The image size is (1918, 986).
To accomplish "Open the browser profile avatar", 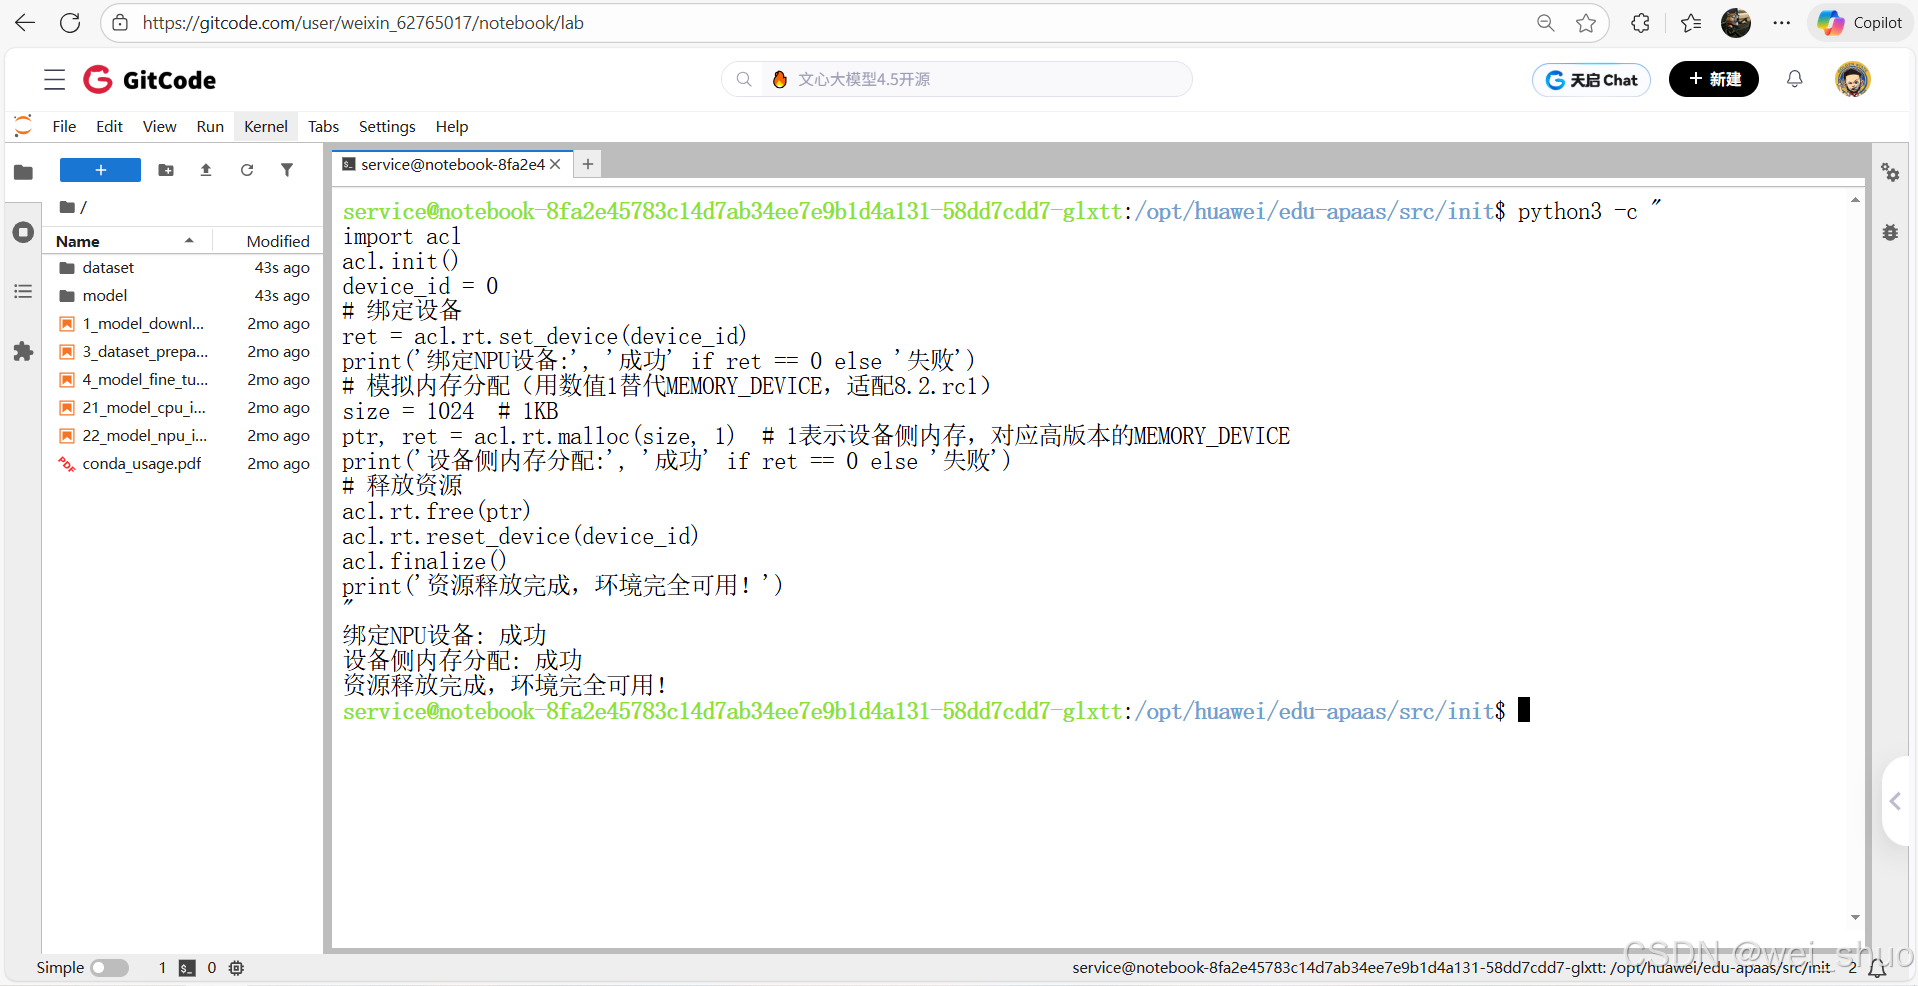I will (1736, 22).
